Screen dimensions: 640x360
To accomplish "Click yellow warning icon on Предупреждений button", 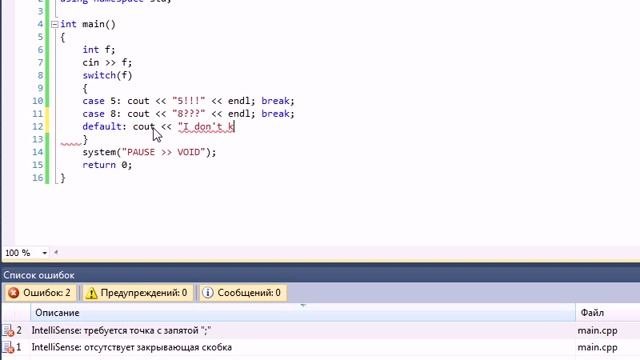I will (91, 293).
